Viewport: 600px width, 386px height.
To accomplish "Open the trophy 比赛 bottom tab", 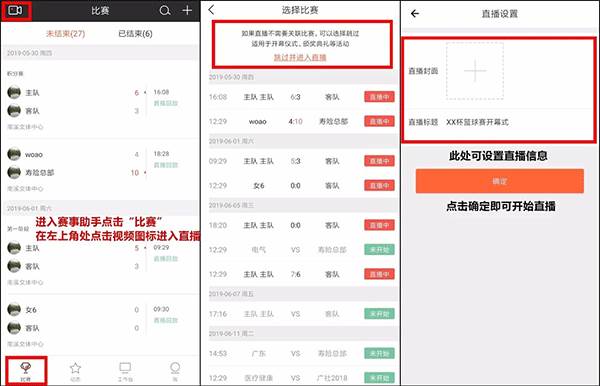I will [x=26, y=371].
